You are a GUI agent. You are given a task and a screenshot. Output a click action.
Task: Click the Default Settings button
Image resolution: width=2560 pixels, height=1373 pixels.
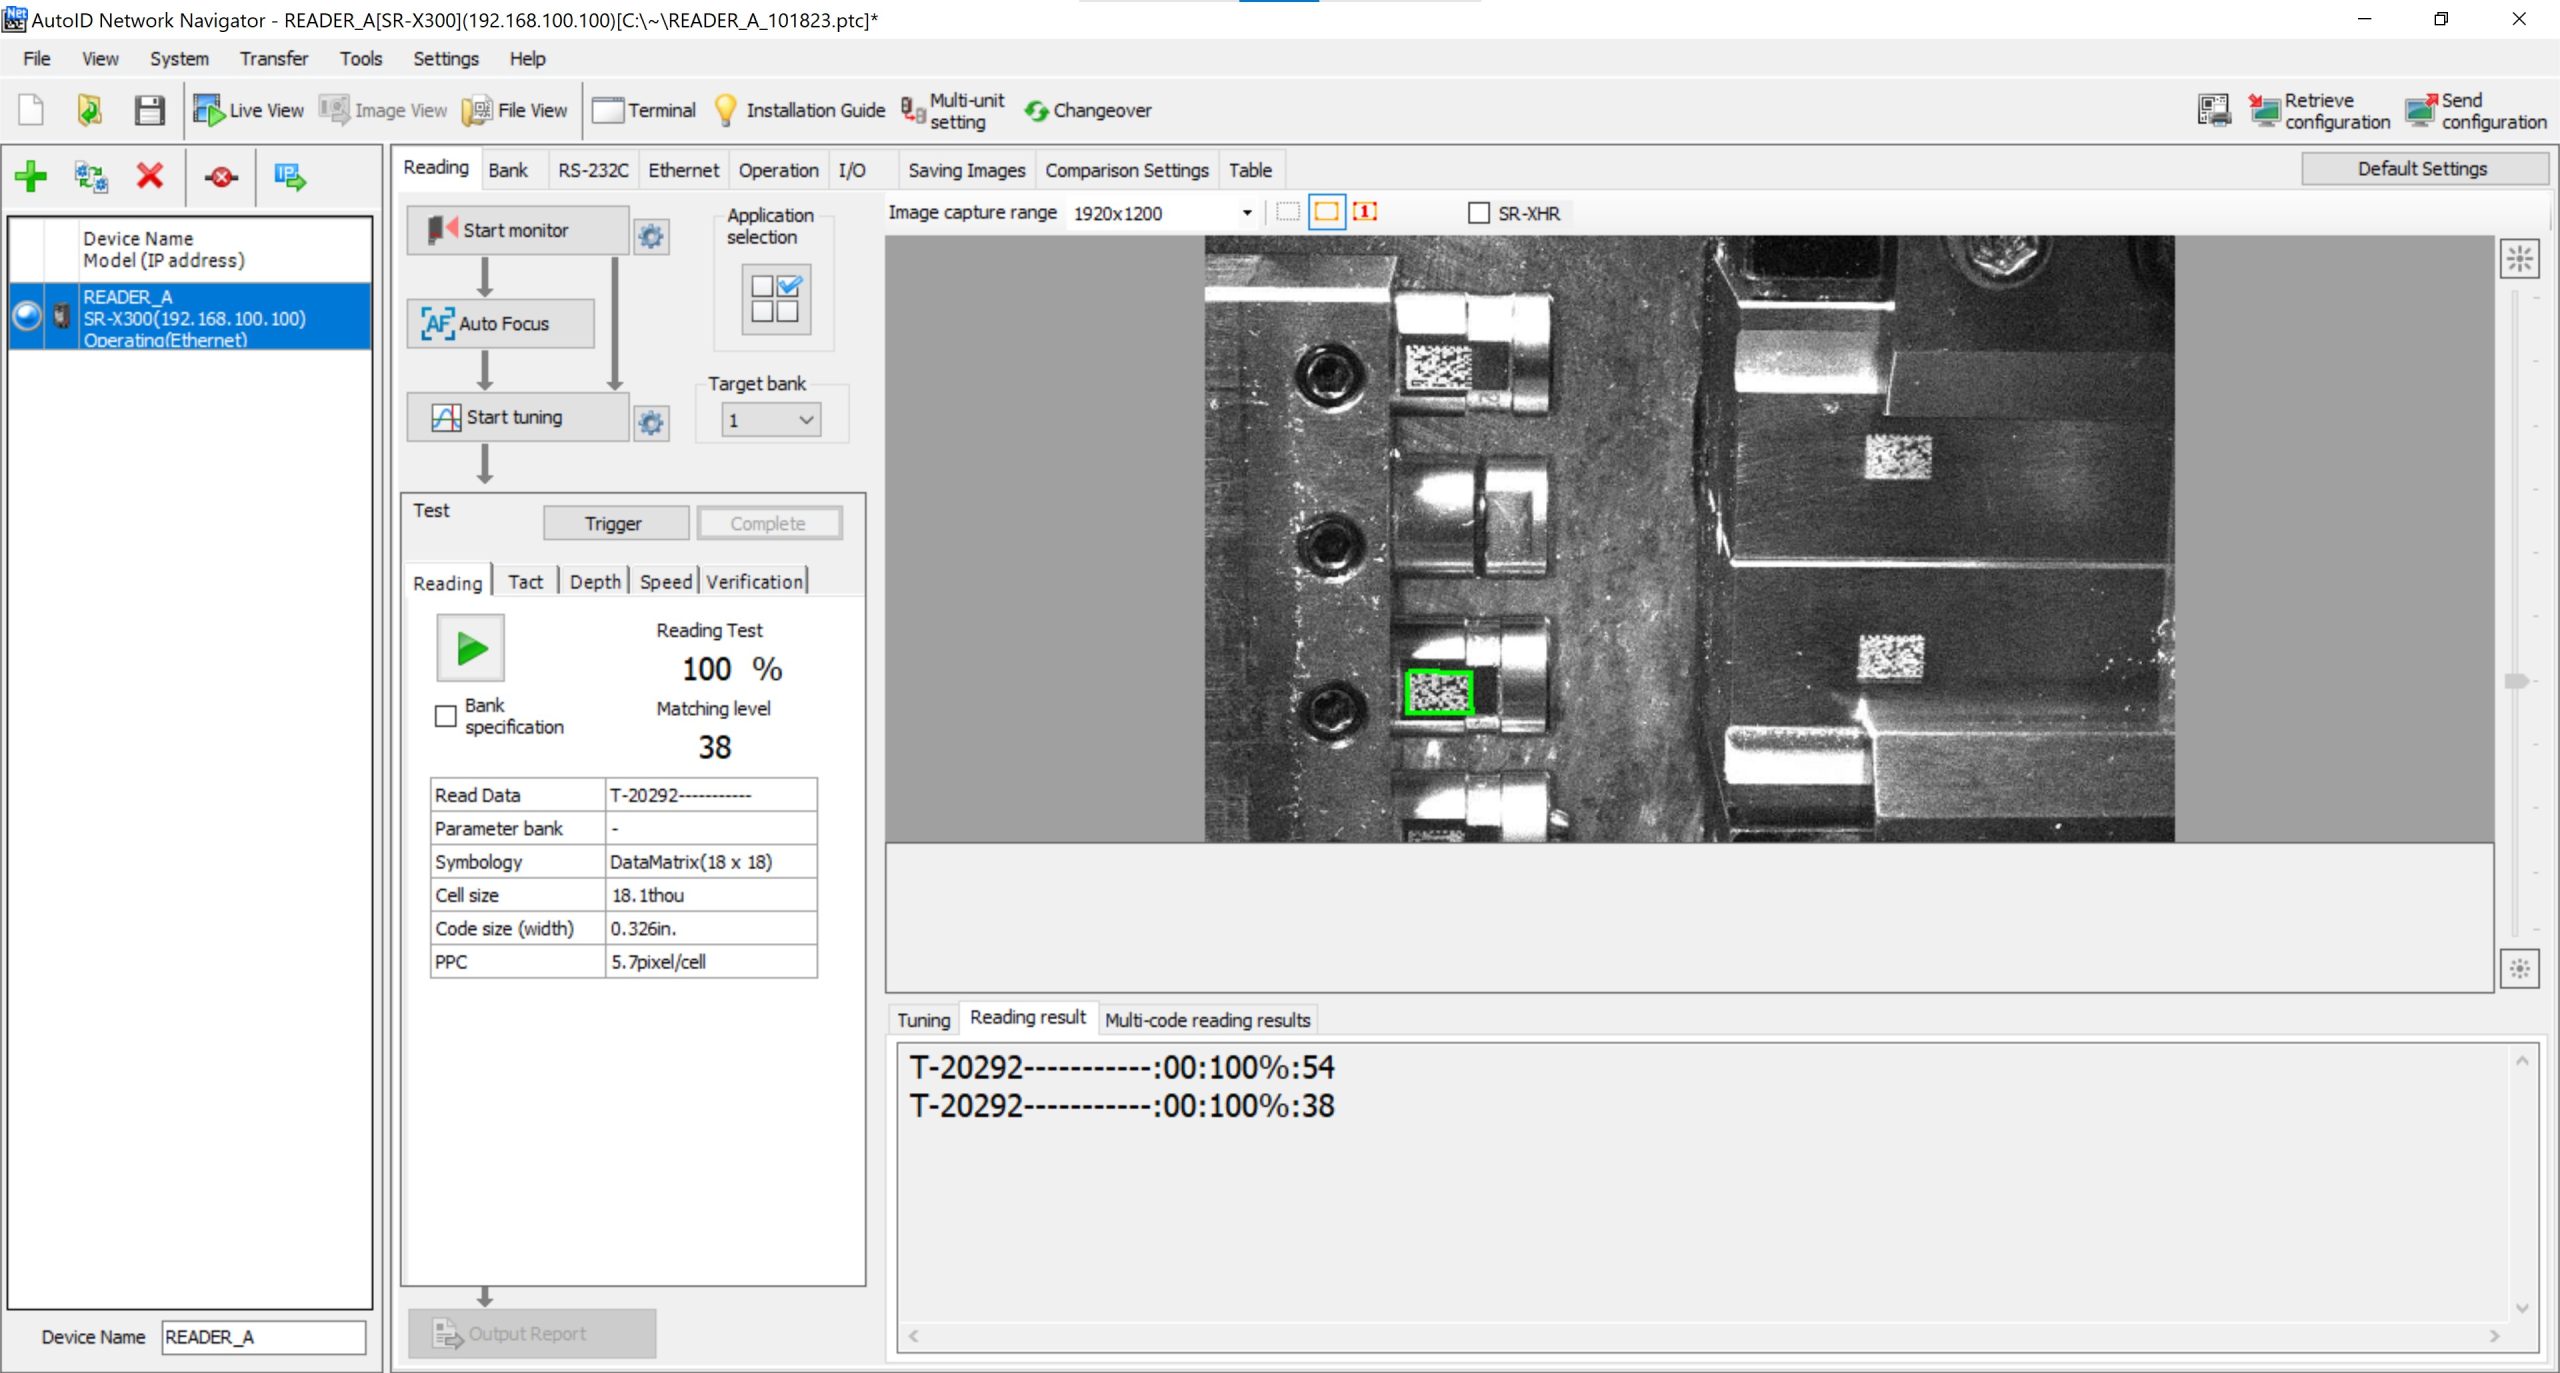tap(2421, 169)
